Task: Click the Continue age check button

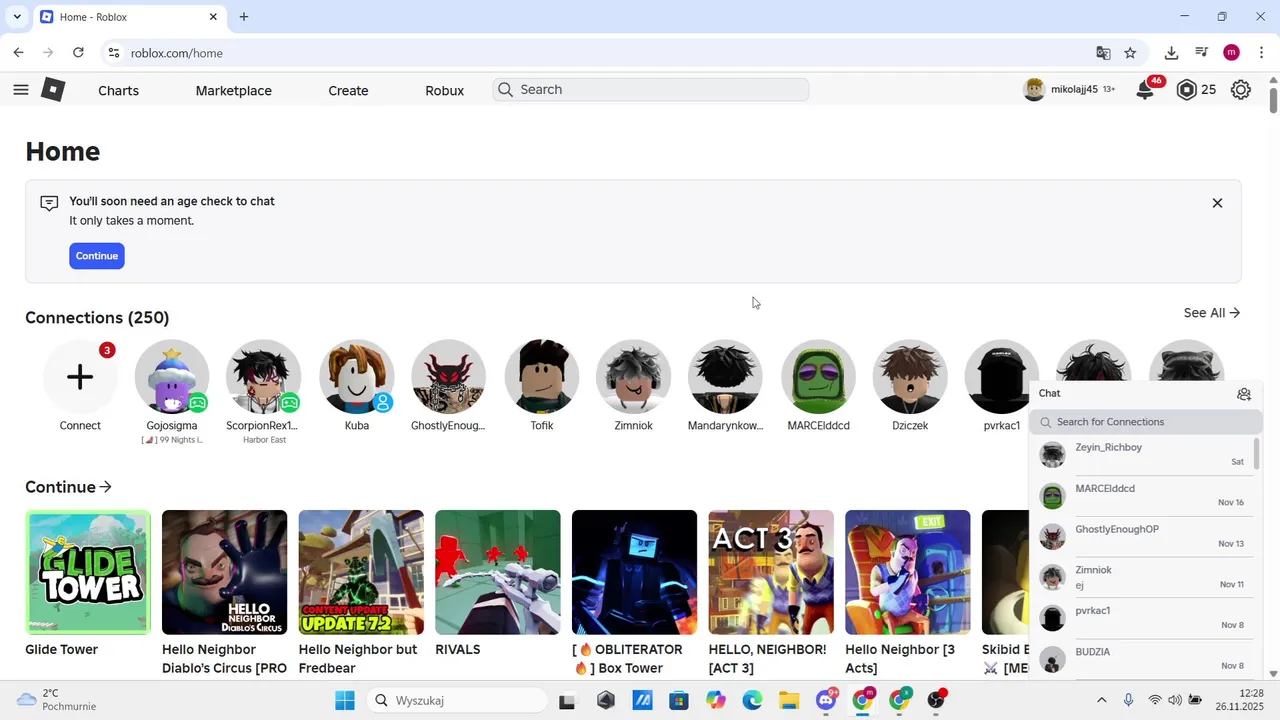Action: pos(97,256)
